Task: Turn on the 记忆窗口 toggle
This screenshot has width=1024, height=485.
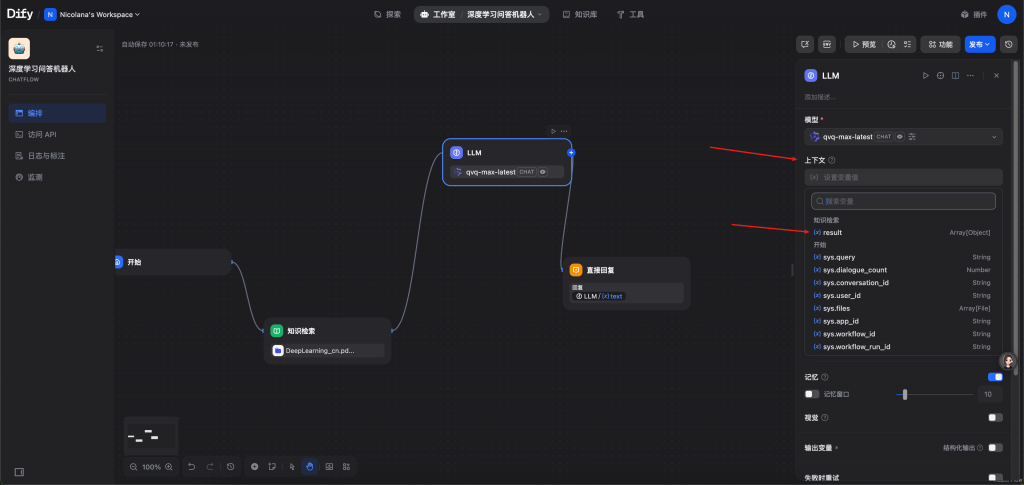Action: click(812, 394)
